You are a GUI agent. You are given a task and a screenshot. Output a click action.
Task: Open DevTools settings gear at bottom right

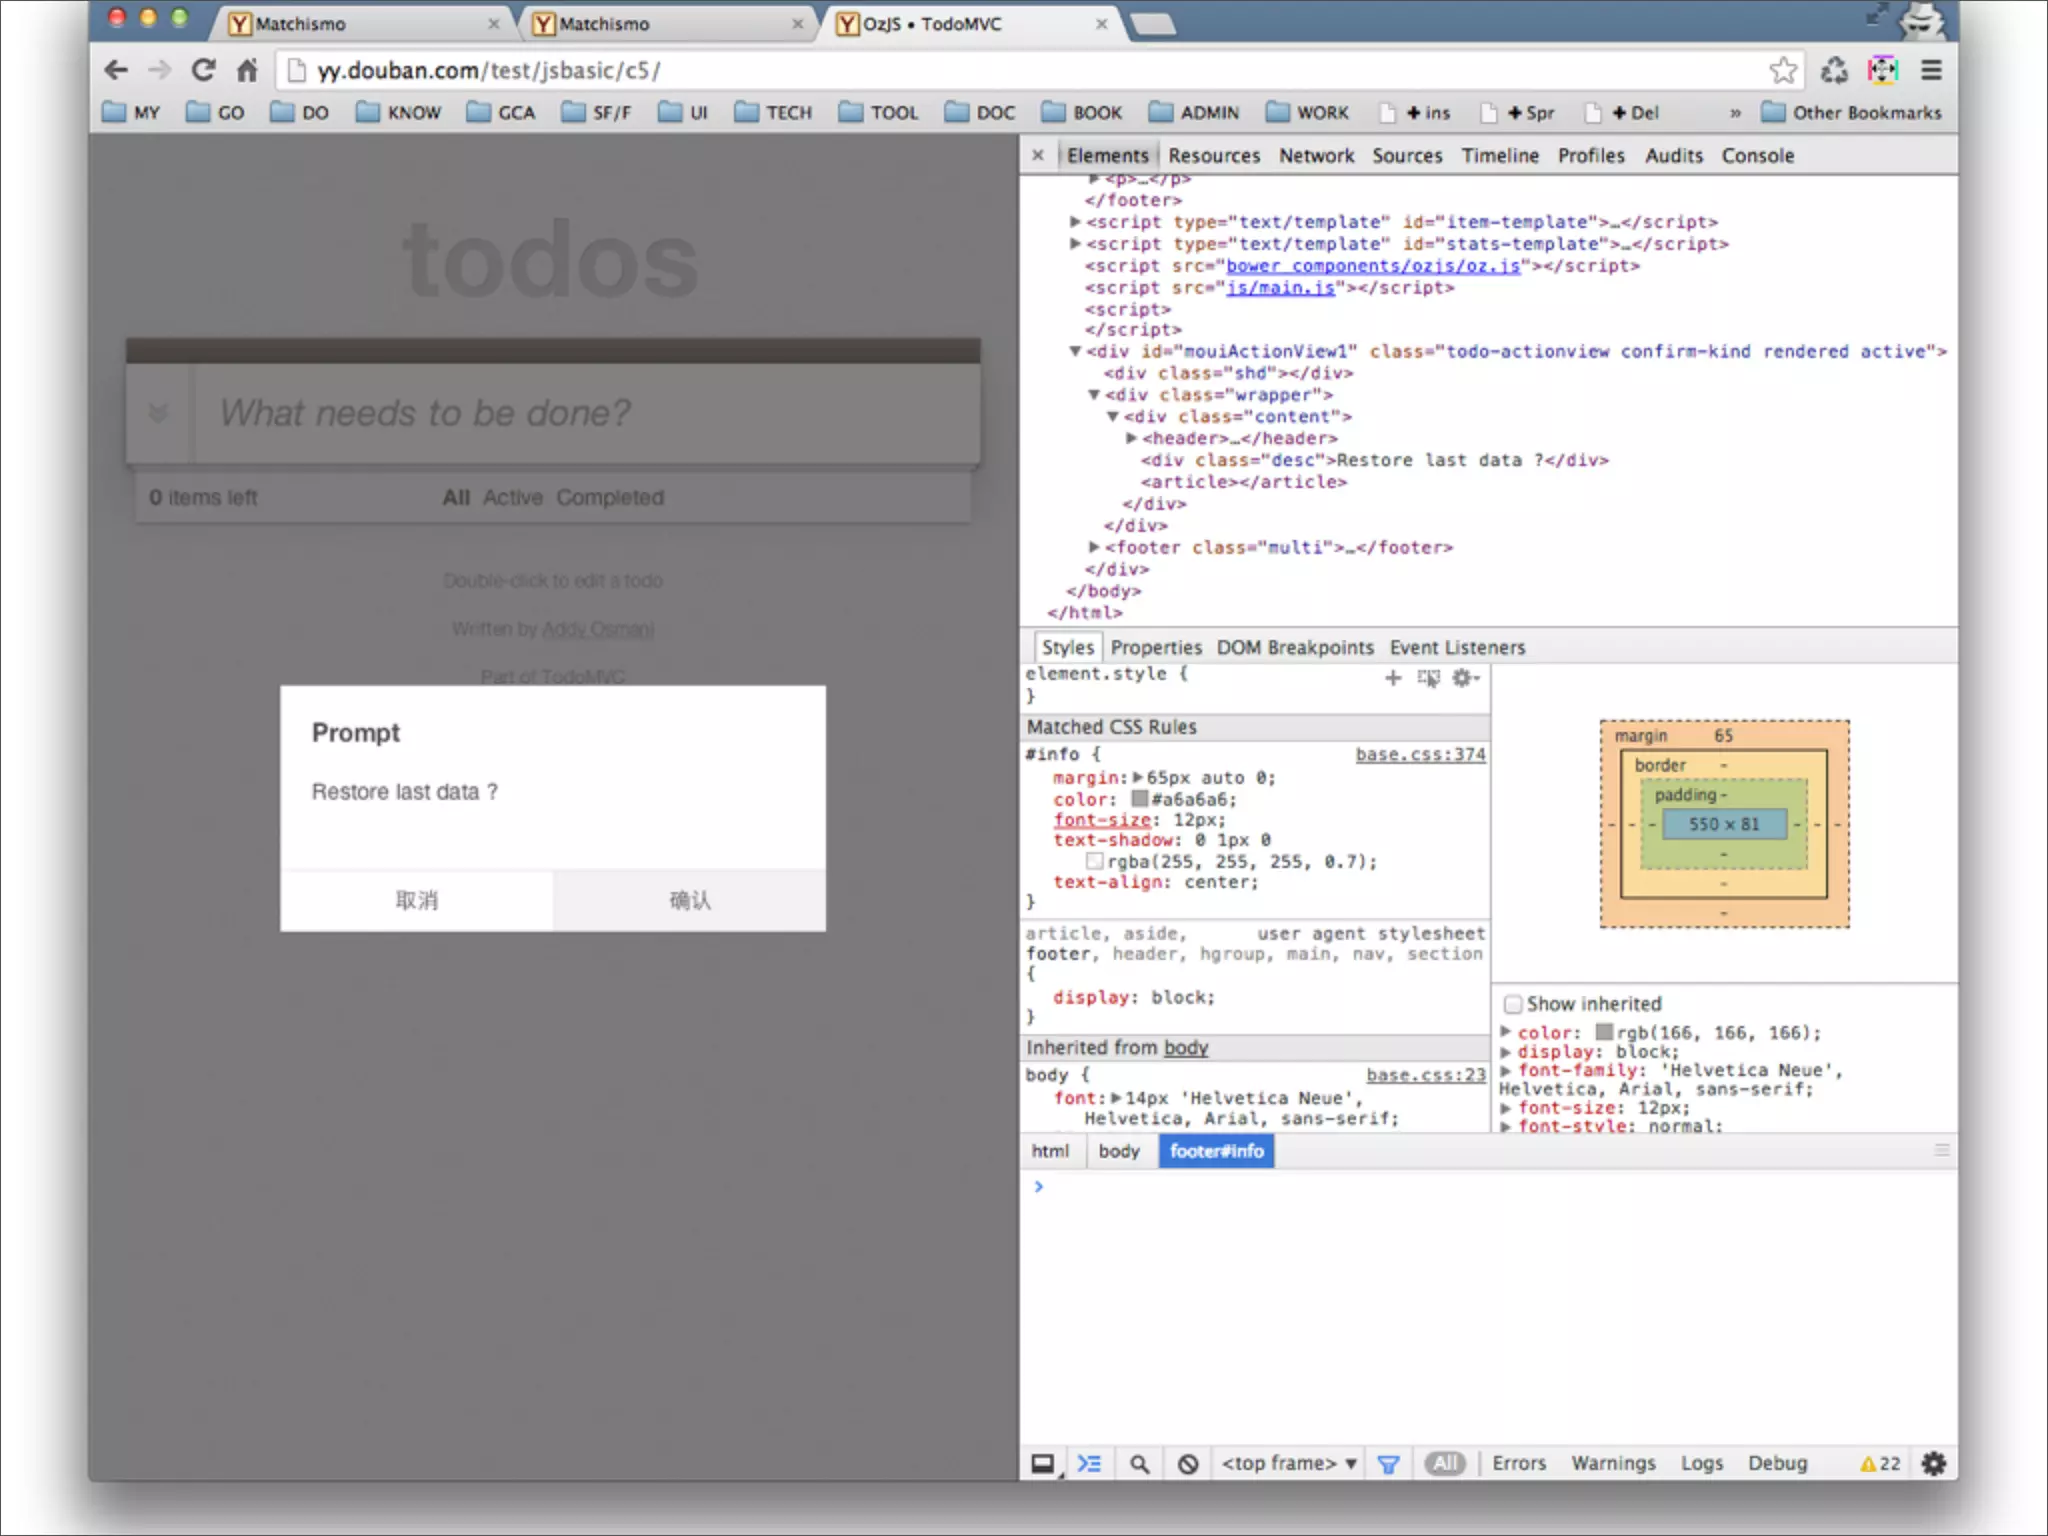pos(1934,1464)
